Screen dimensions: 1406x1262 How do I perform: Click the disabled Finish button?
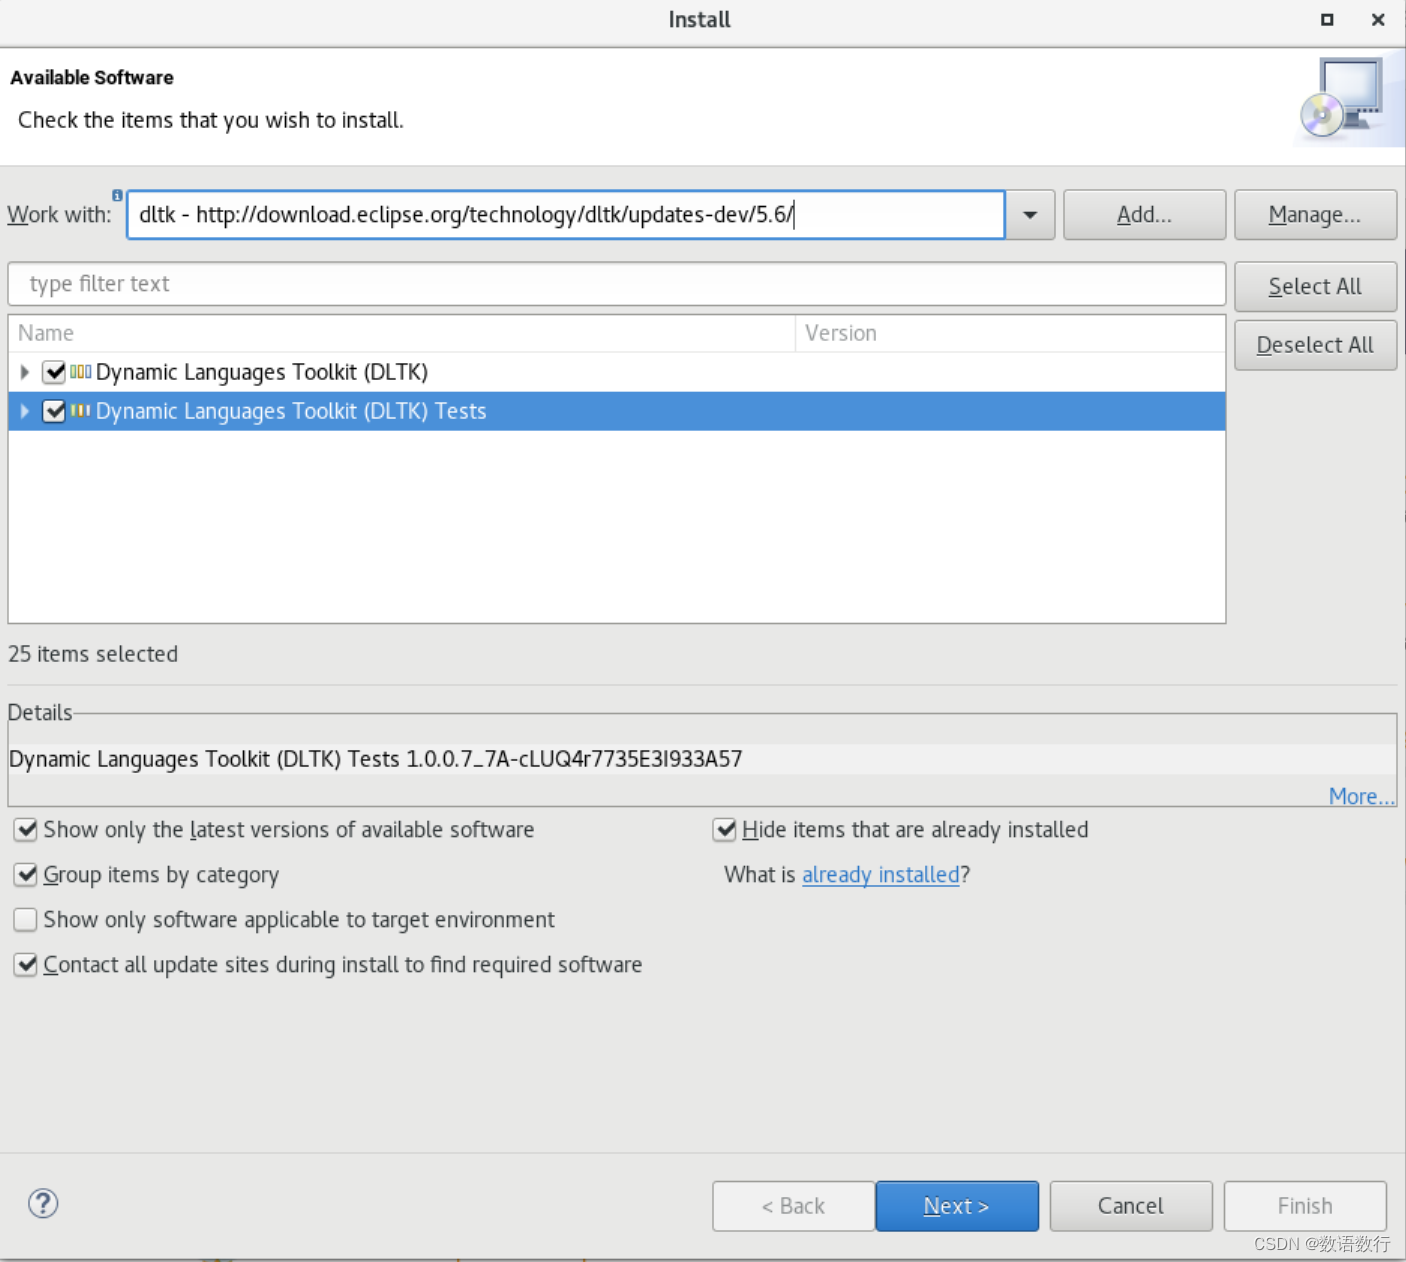point(1305,1206)
